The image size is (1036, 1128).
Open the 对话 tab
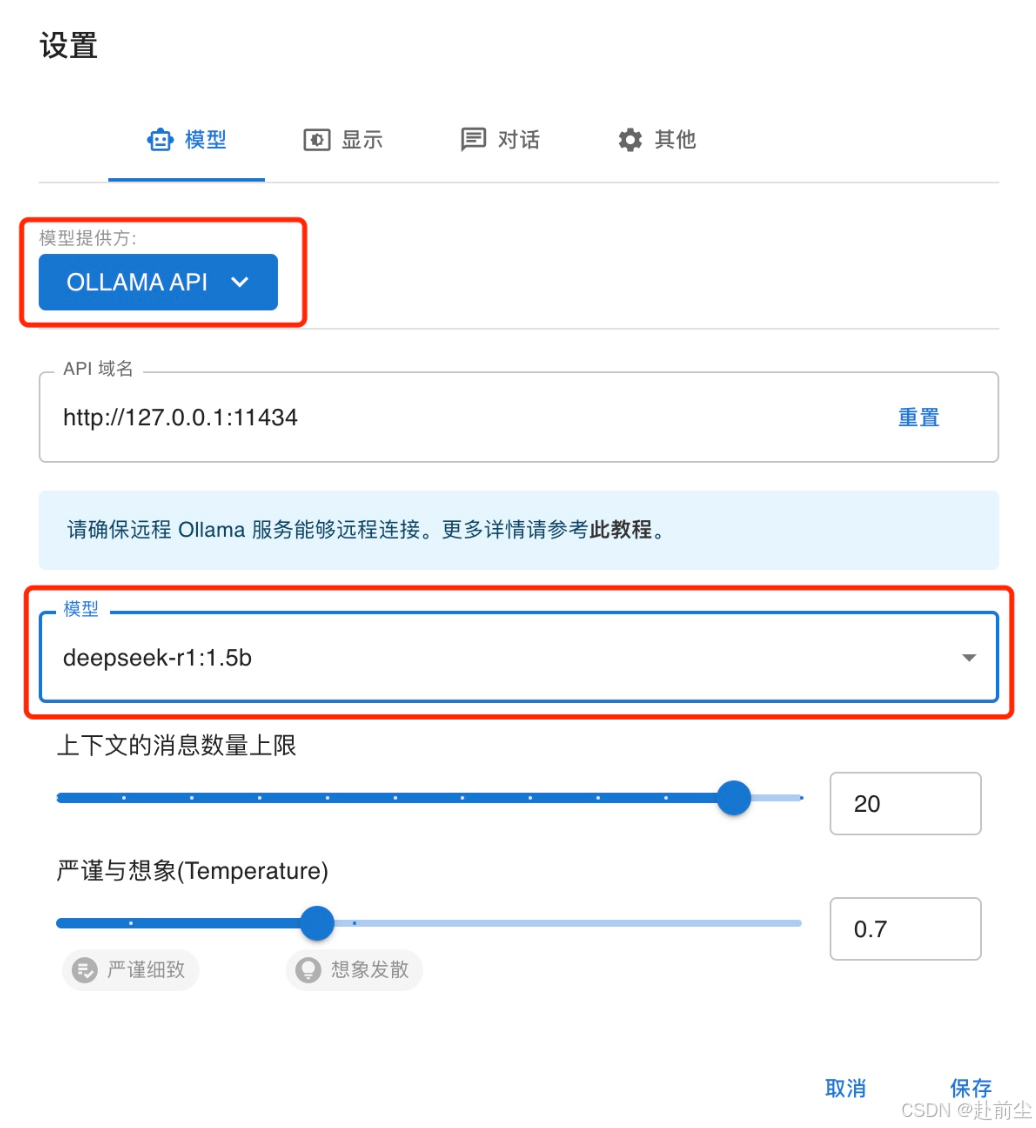(500, 140)
